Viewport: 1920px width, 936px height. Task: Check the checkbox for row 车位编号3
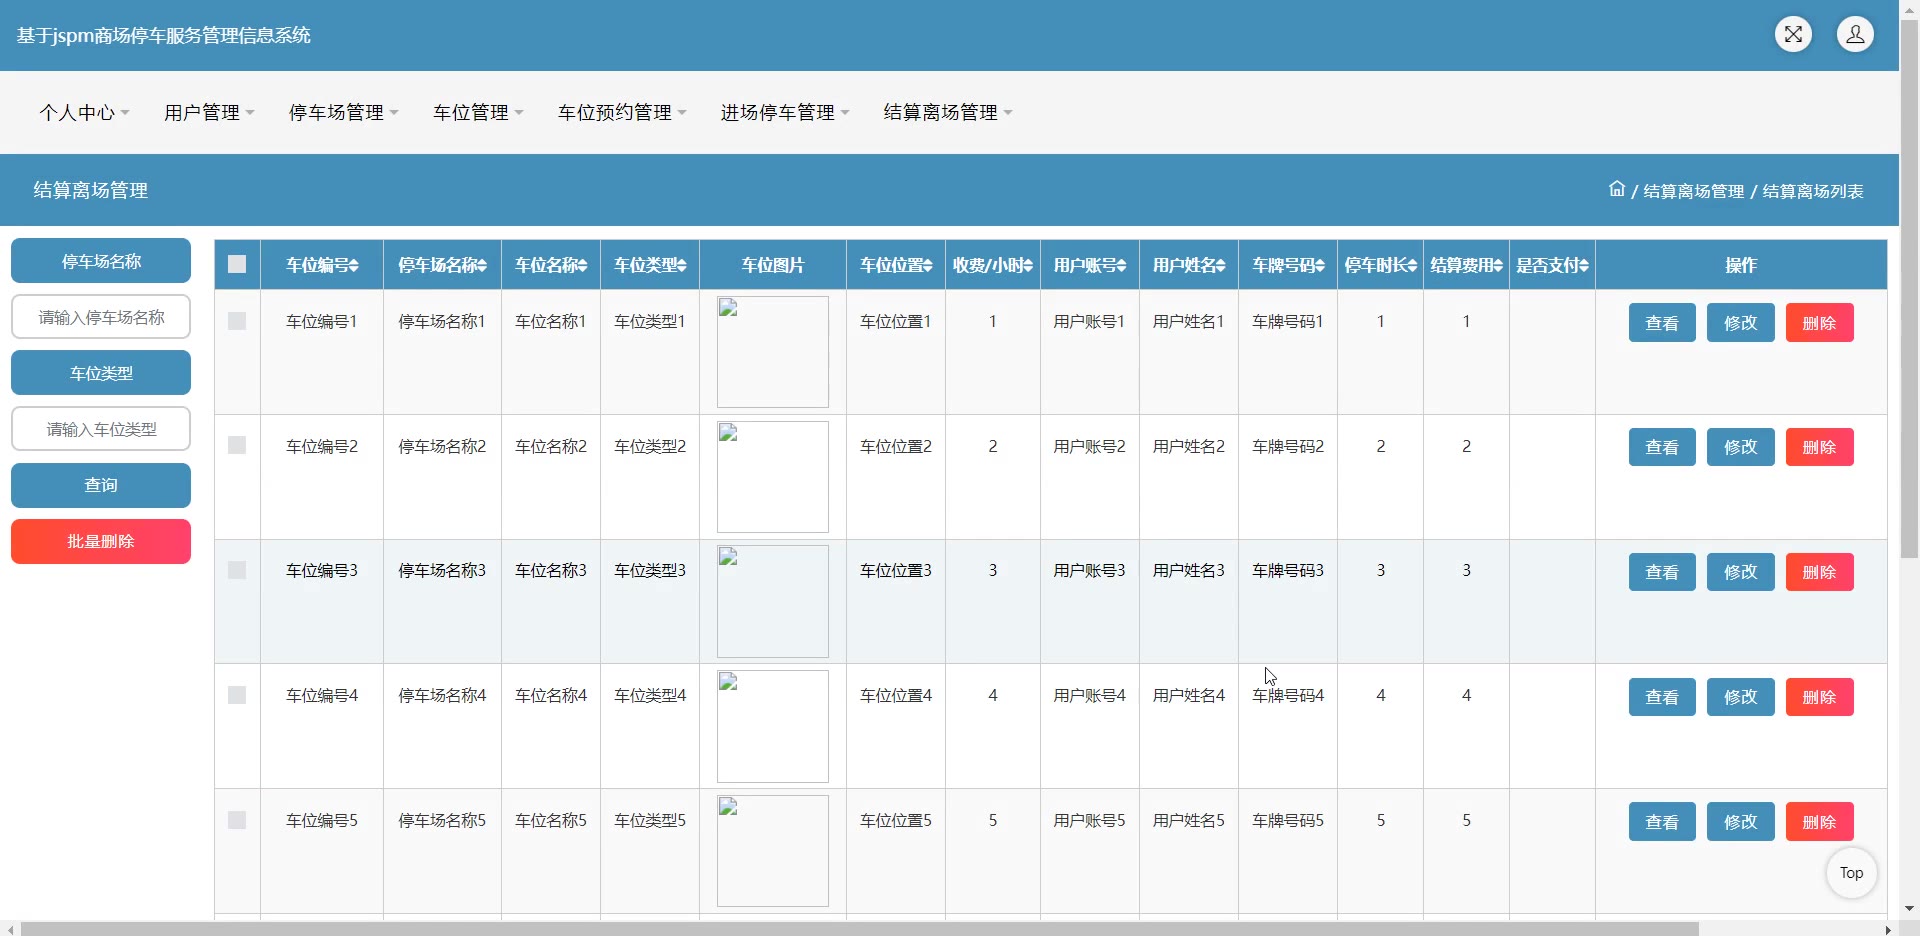237,570
